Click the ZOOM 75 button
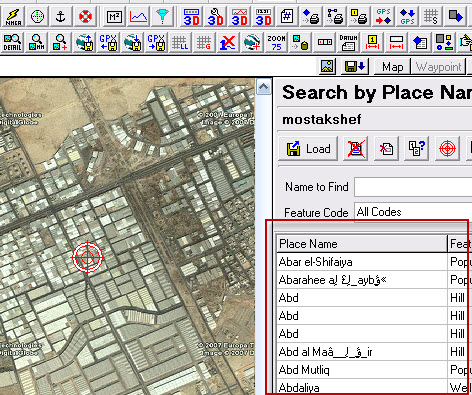 (x=276, y=42)
